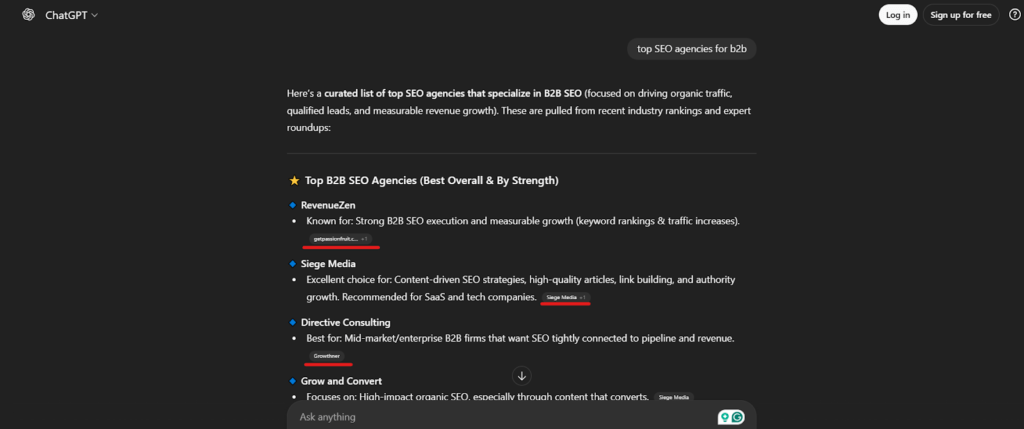Click the Grow and Convert heading
The image size is (1024, 429).
(x=341, y=381)
